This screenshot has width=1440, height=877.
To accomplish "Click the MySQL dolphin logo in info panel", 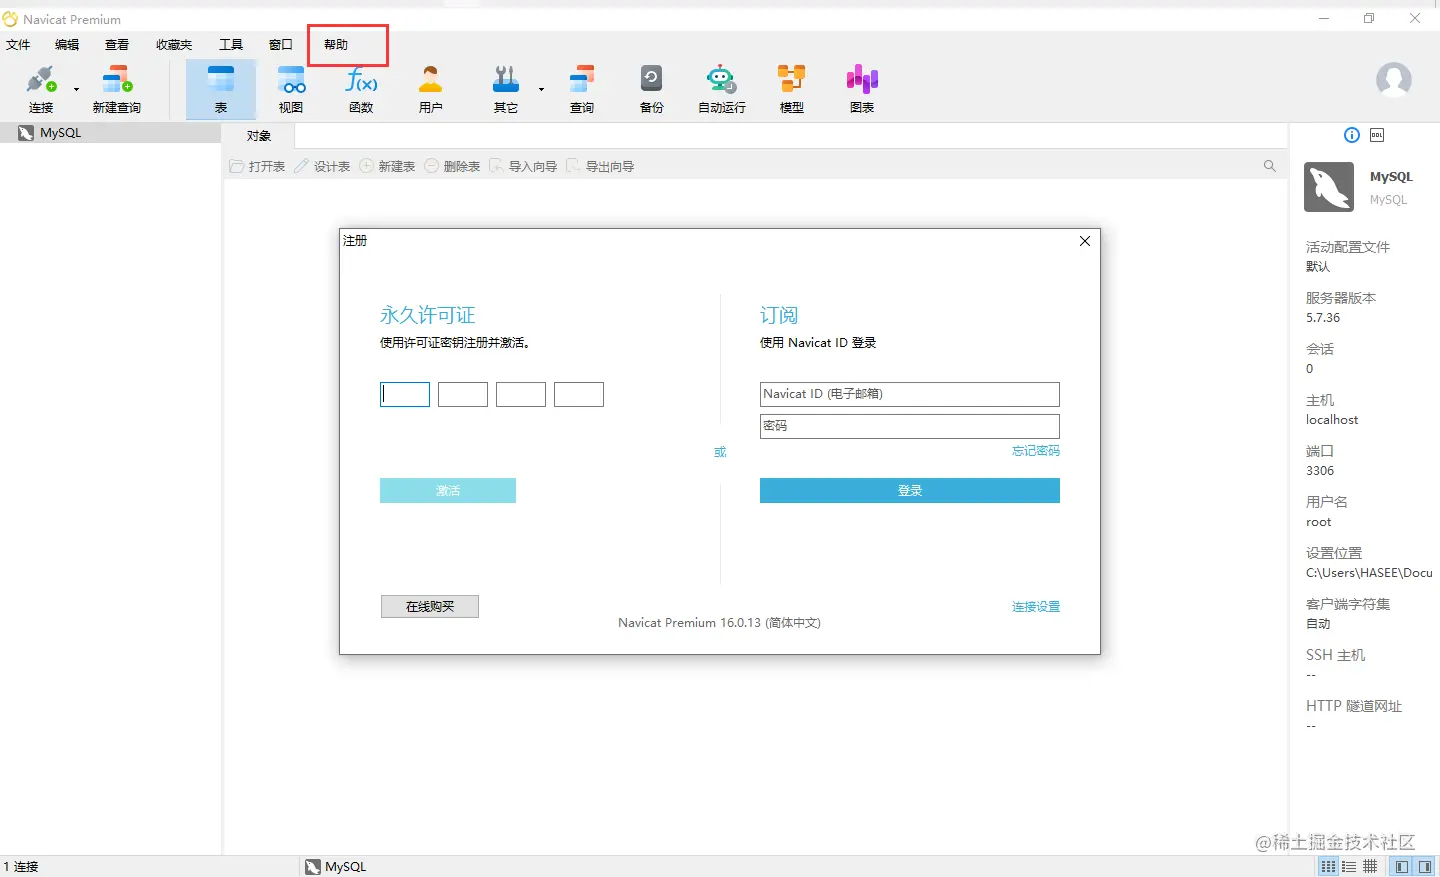I will coord(1329,187).
